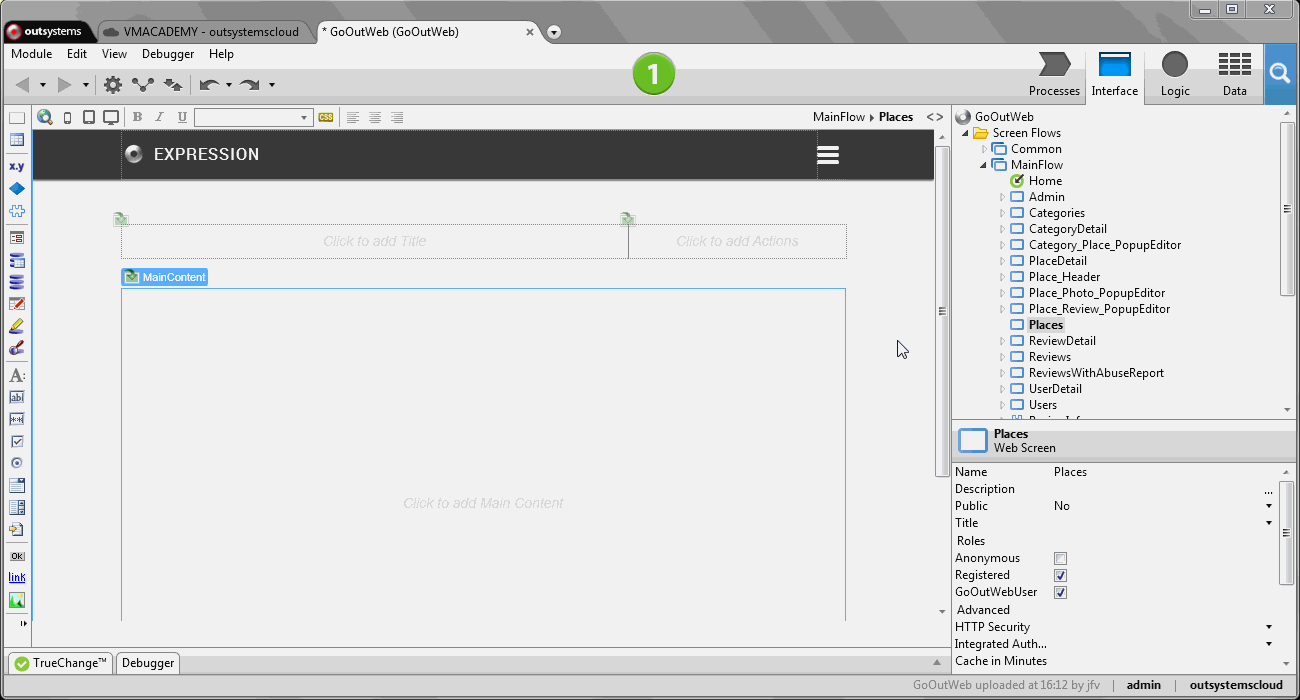Open the CSS style sheet editor
This screenshot has height=700, width=1300.
326,117
